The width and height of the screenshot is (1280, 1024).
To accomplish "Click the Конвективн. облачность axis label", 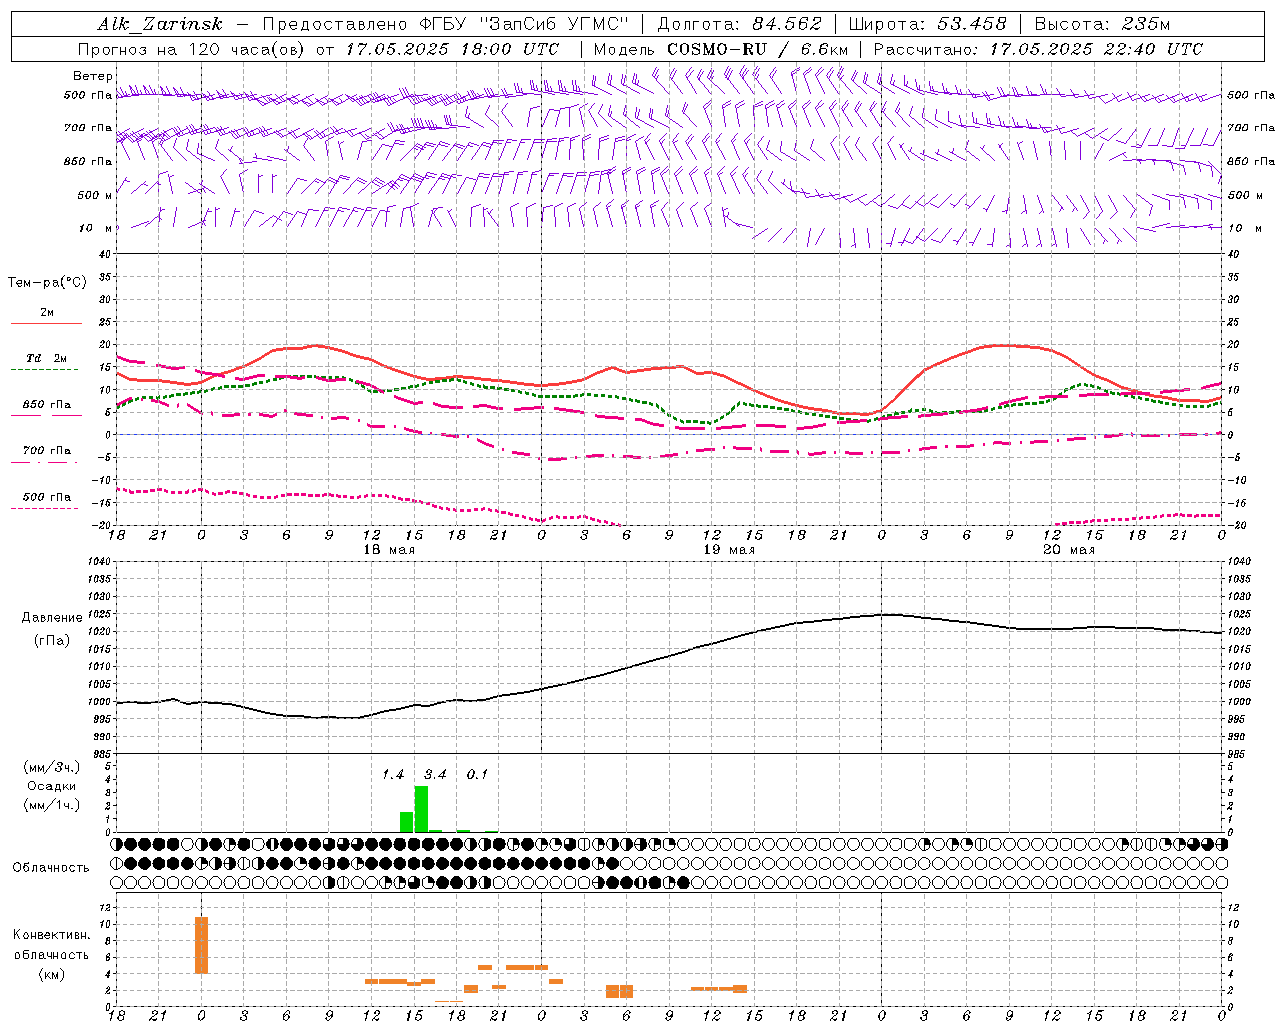I will tap(51, 954).
